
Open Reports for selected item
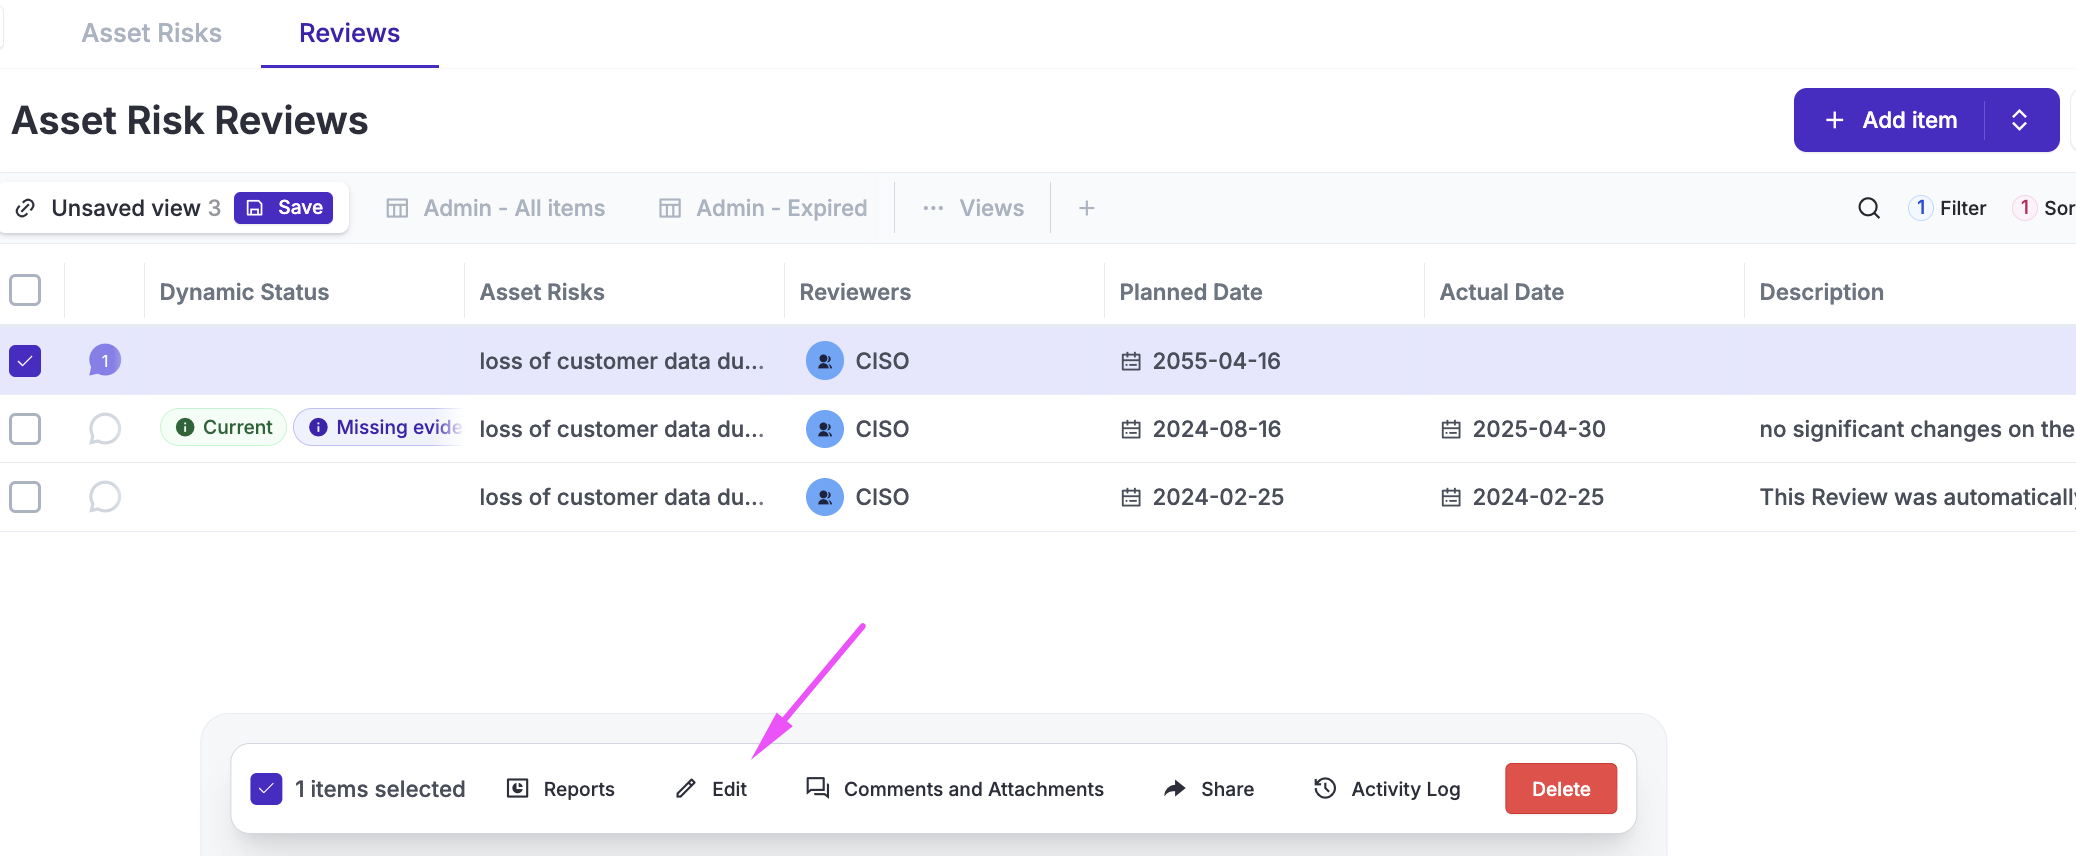click(x=561, y=789)
